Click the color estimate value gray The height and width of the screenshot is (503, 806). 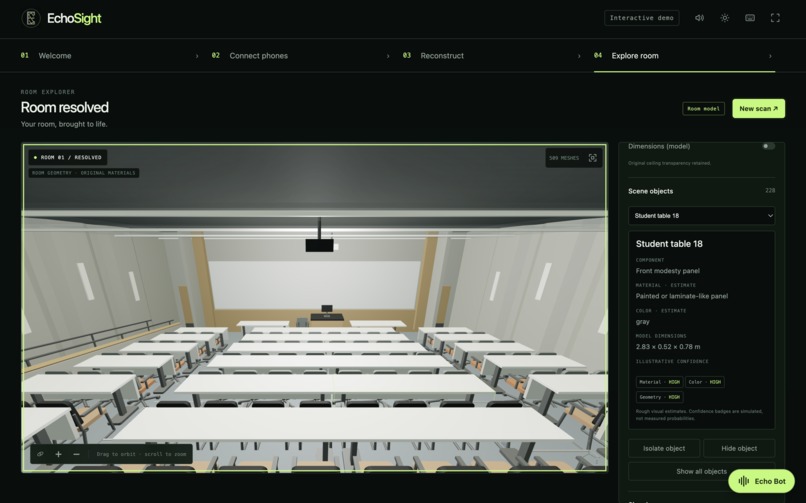click(x=643, y=322)
